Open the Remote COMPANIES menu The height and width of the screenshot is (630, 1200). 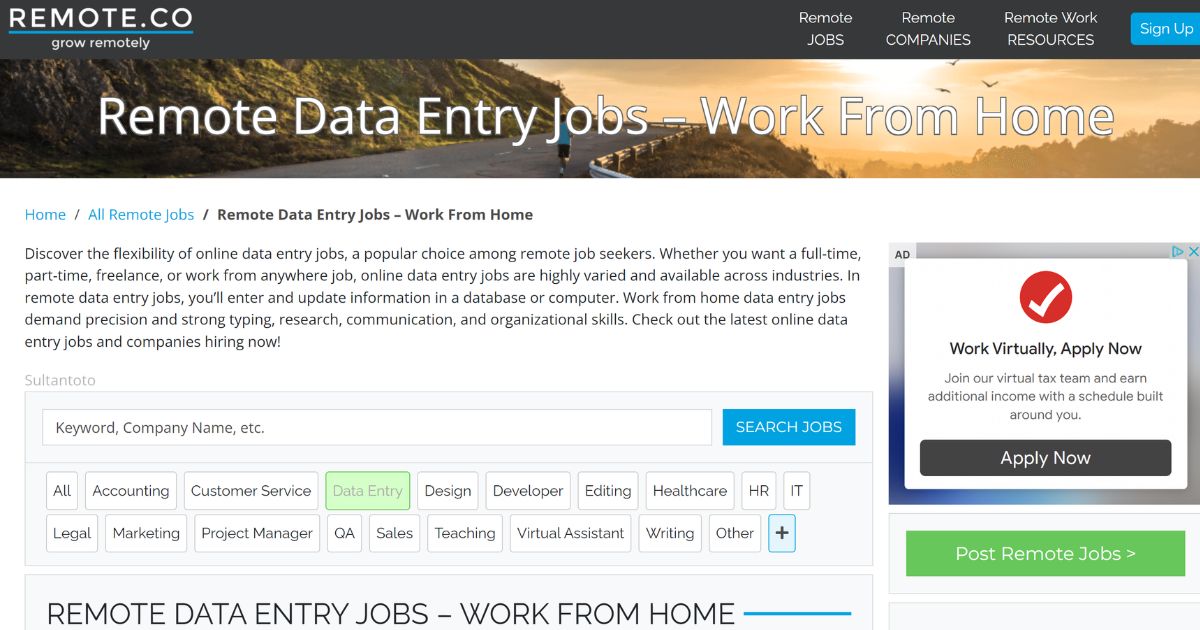928,29
